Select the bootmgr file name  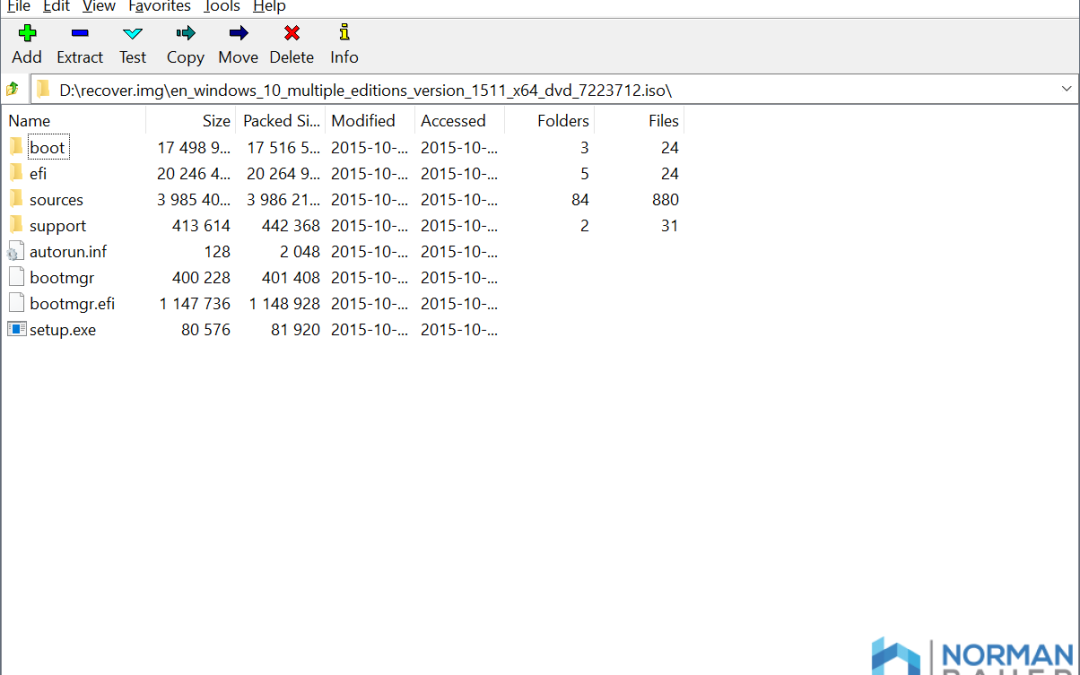coord(61,278)
